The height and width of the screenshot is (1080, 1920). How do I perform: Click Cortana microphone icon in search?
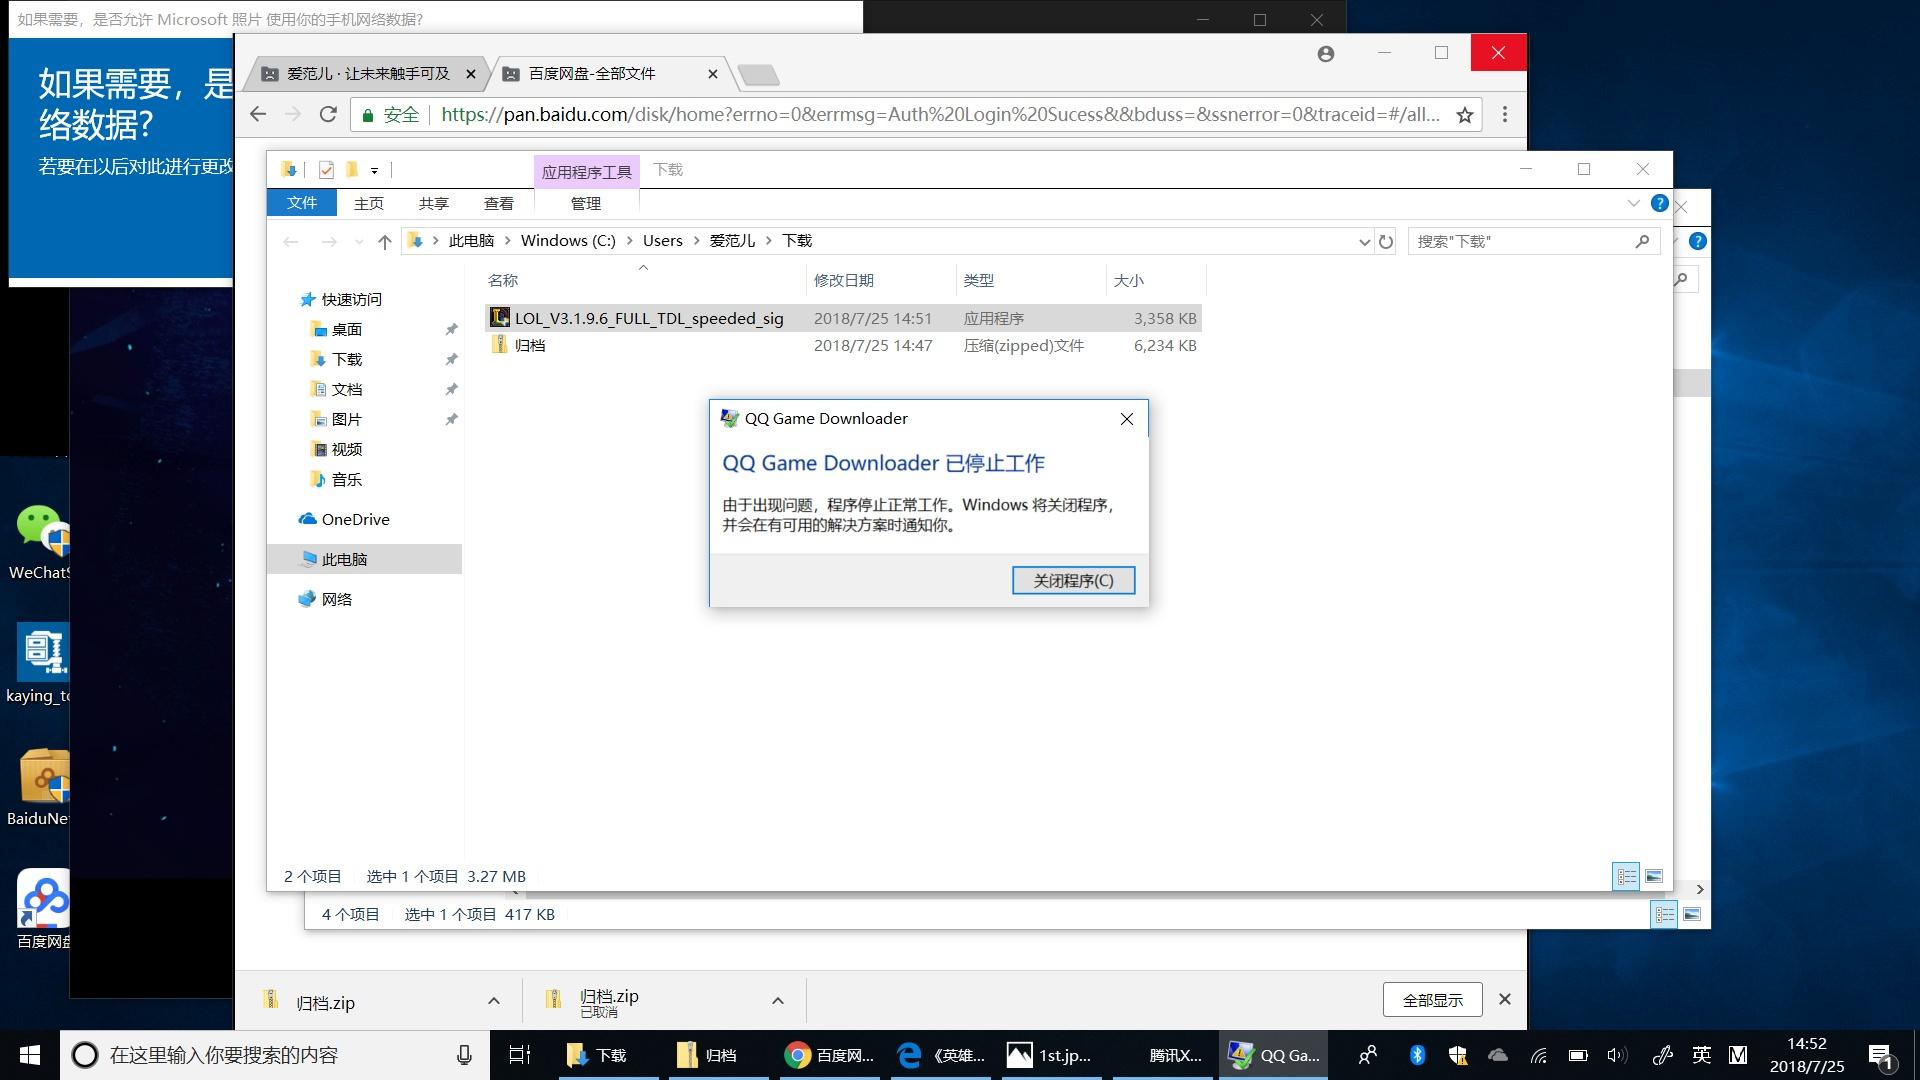click(x=464, y=1055)
